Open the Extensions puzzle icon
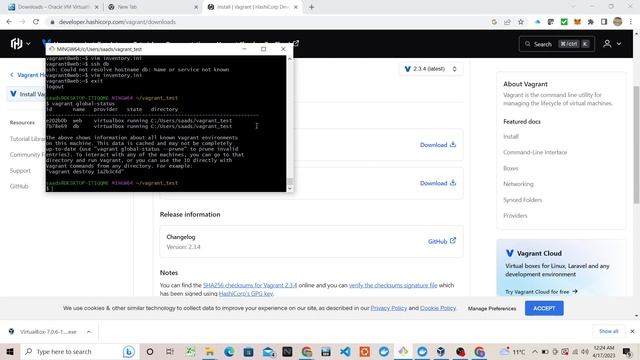Screen dimensions: 640x360 click(x=591, y=22)
